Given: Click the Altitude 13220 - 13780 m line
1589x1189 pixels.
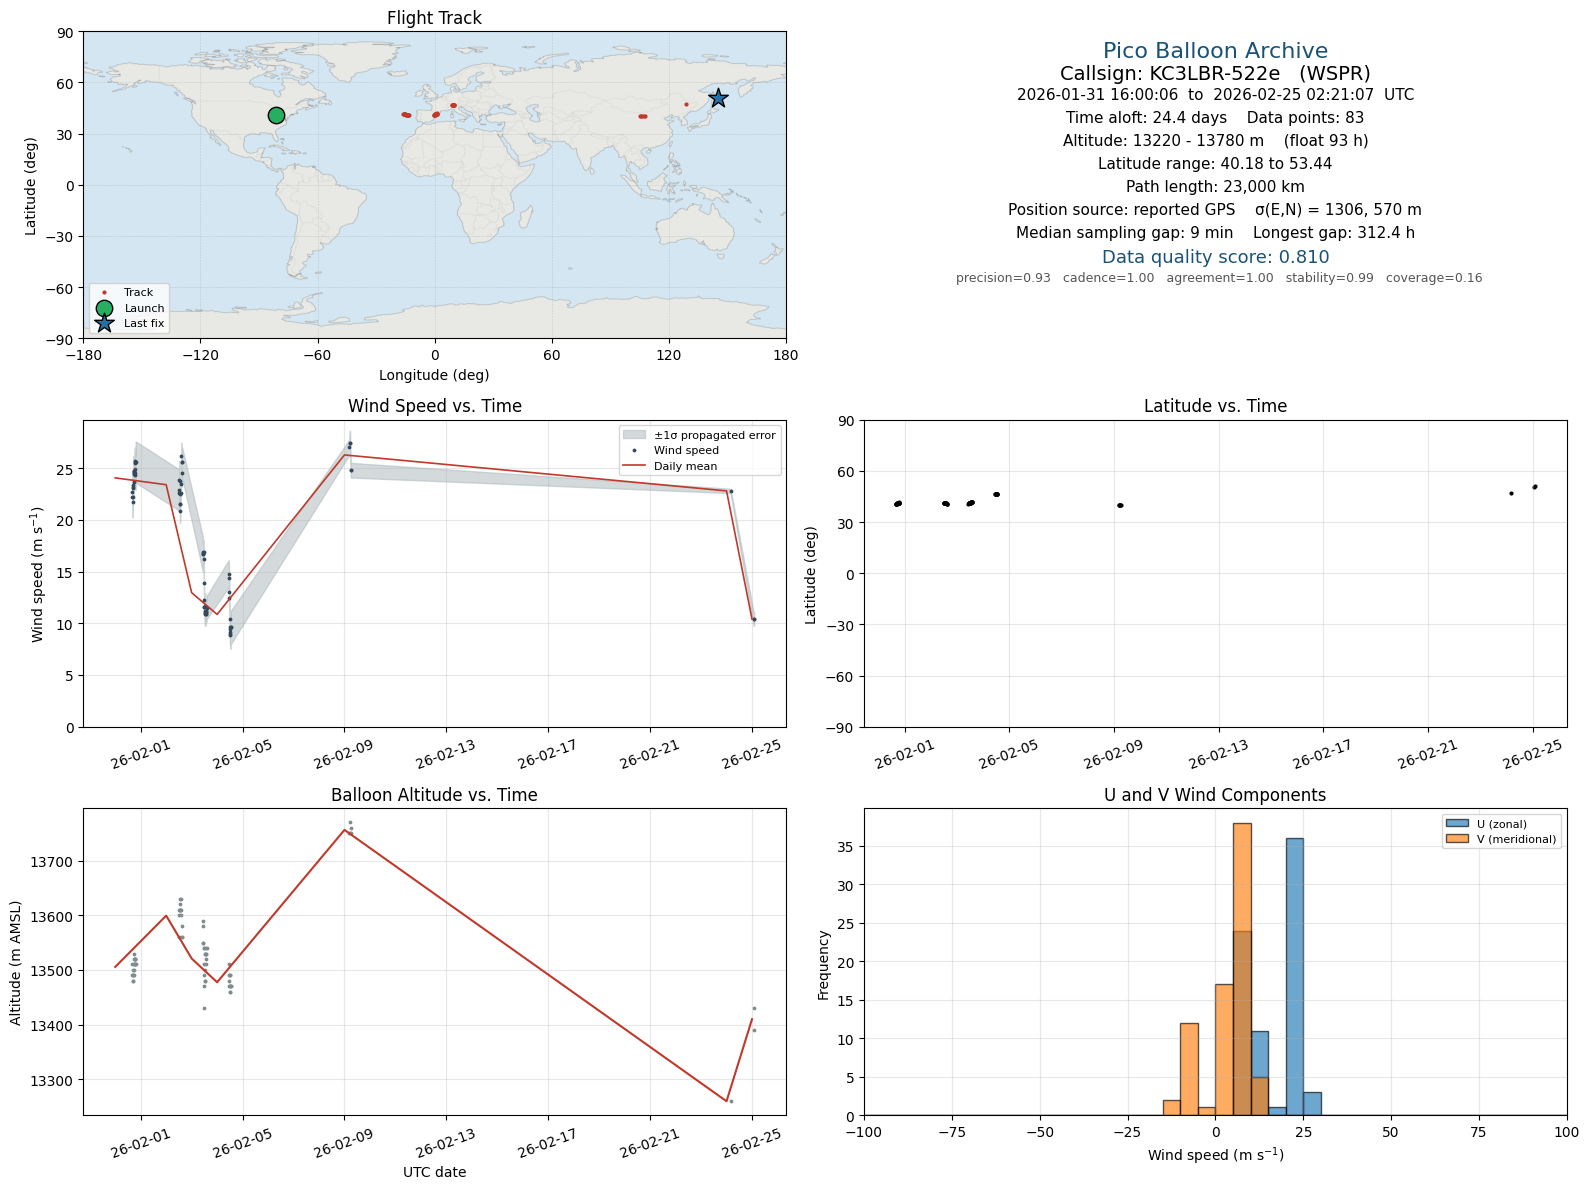Looking at the screenshot, I should click(1215, 141).
